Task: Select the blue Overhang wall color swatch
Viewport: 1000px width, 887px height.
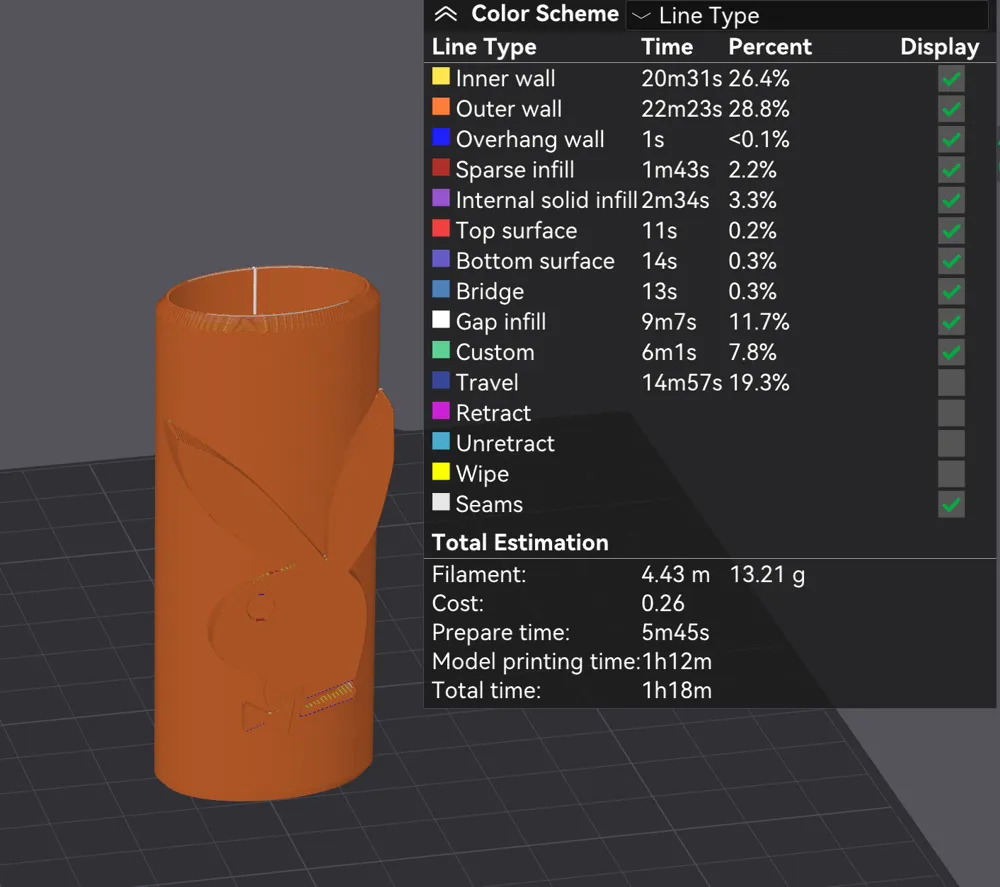Action: click(x=441, y=138)
